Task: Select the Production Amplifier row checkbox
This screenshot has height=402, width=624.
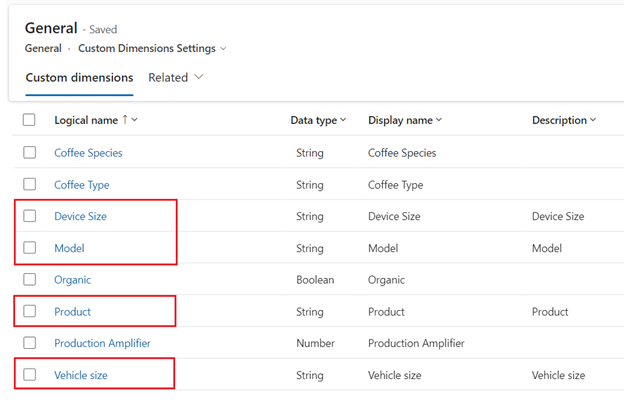Action: (x=29, y=343)
